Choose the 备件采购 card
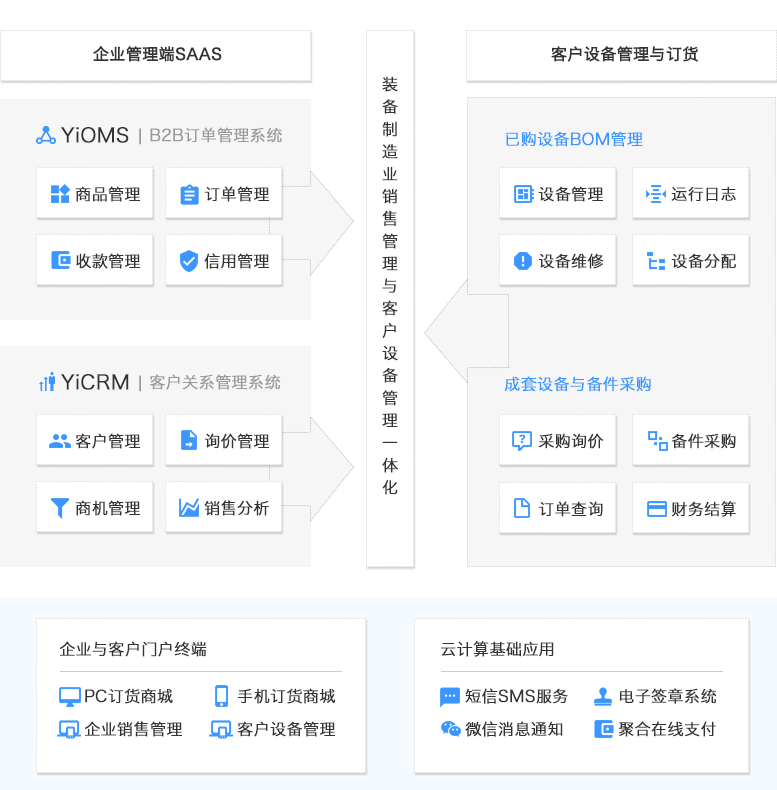 tap(691, 440)
